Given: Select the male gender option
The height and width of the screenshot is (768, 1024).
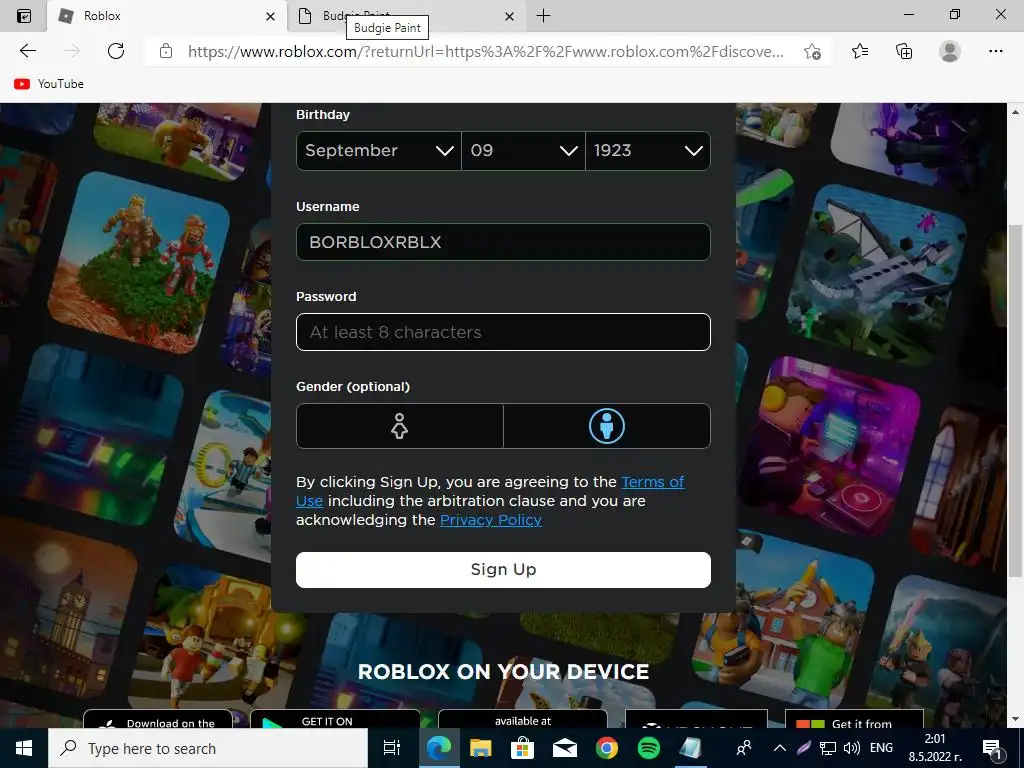Looking at the screenshot, I should 607,426.
